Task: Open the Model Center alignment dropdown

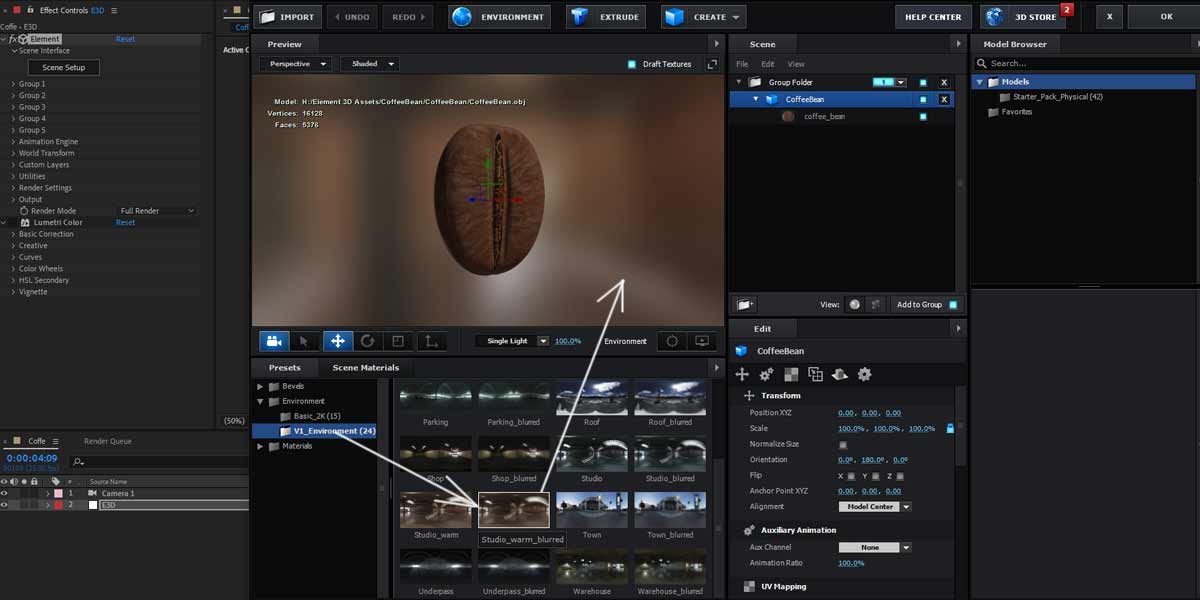Action: (x=874, y=507)
